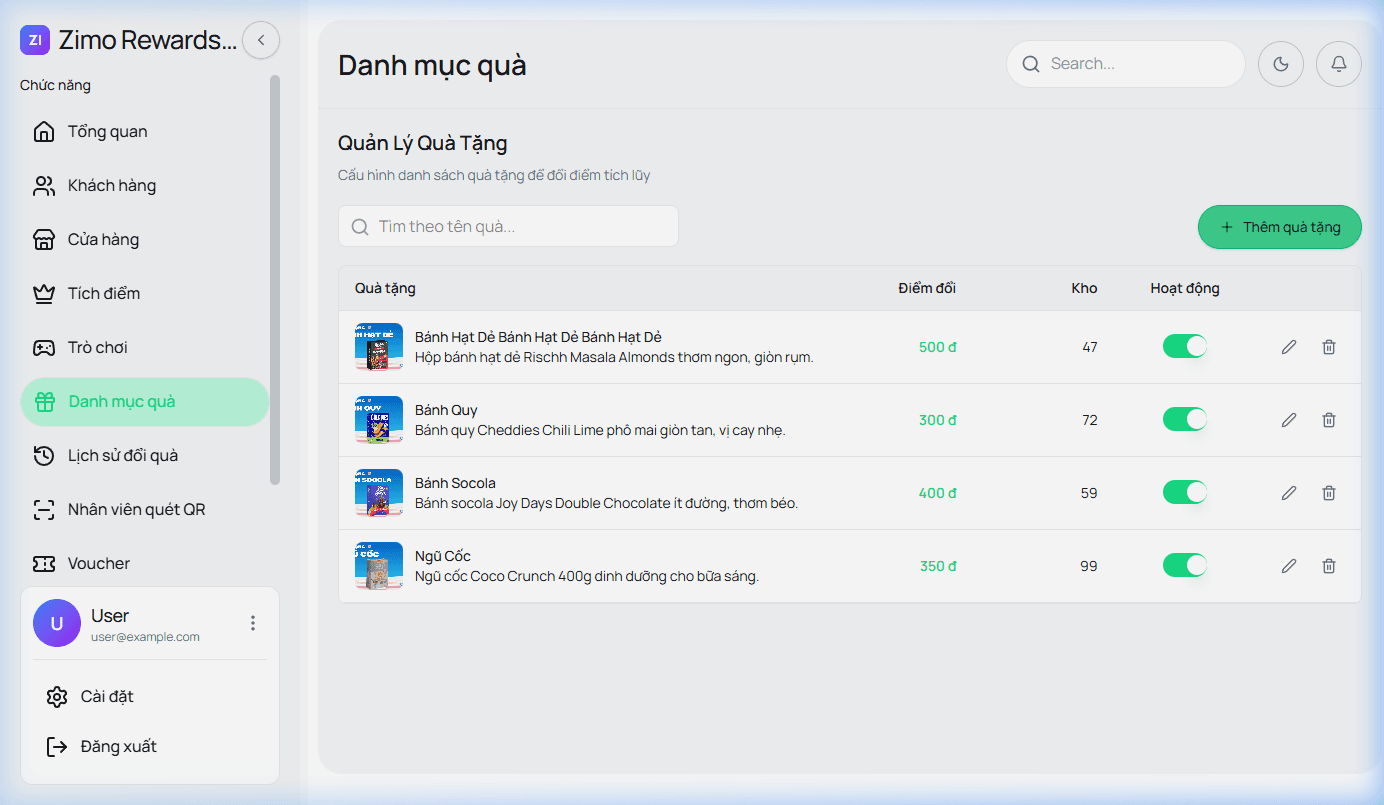The image size is (1384, 805).
Task: Toggle Ngũ Cốc active status
Action: [1185, 566]
